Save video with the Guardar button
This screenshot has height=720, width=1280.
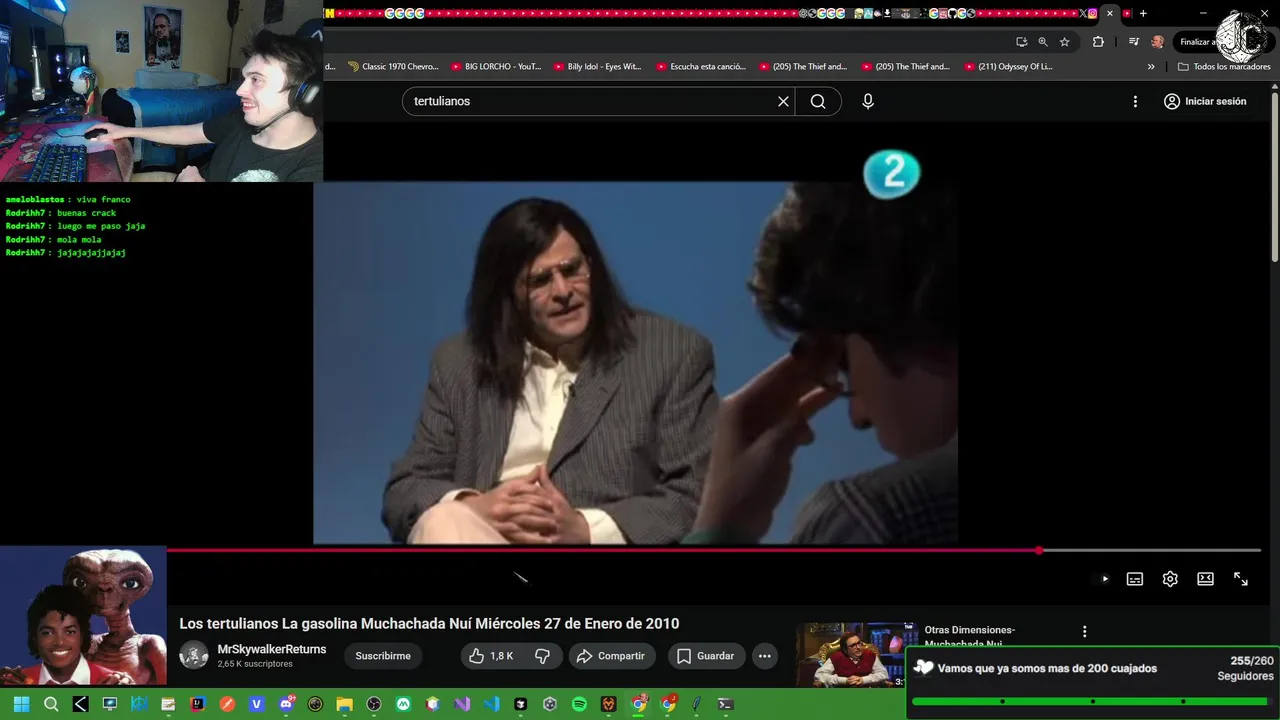point(706,656)
